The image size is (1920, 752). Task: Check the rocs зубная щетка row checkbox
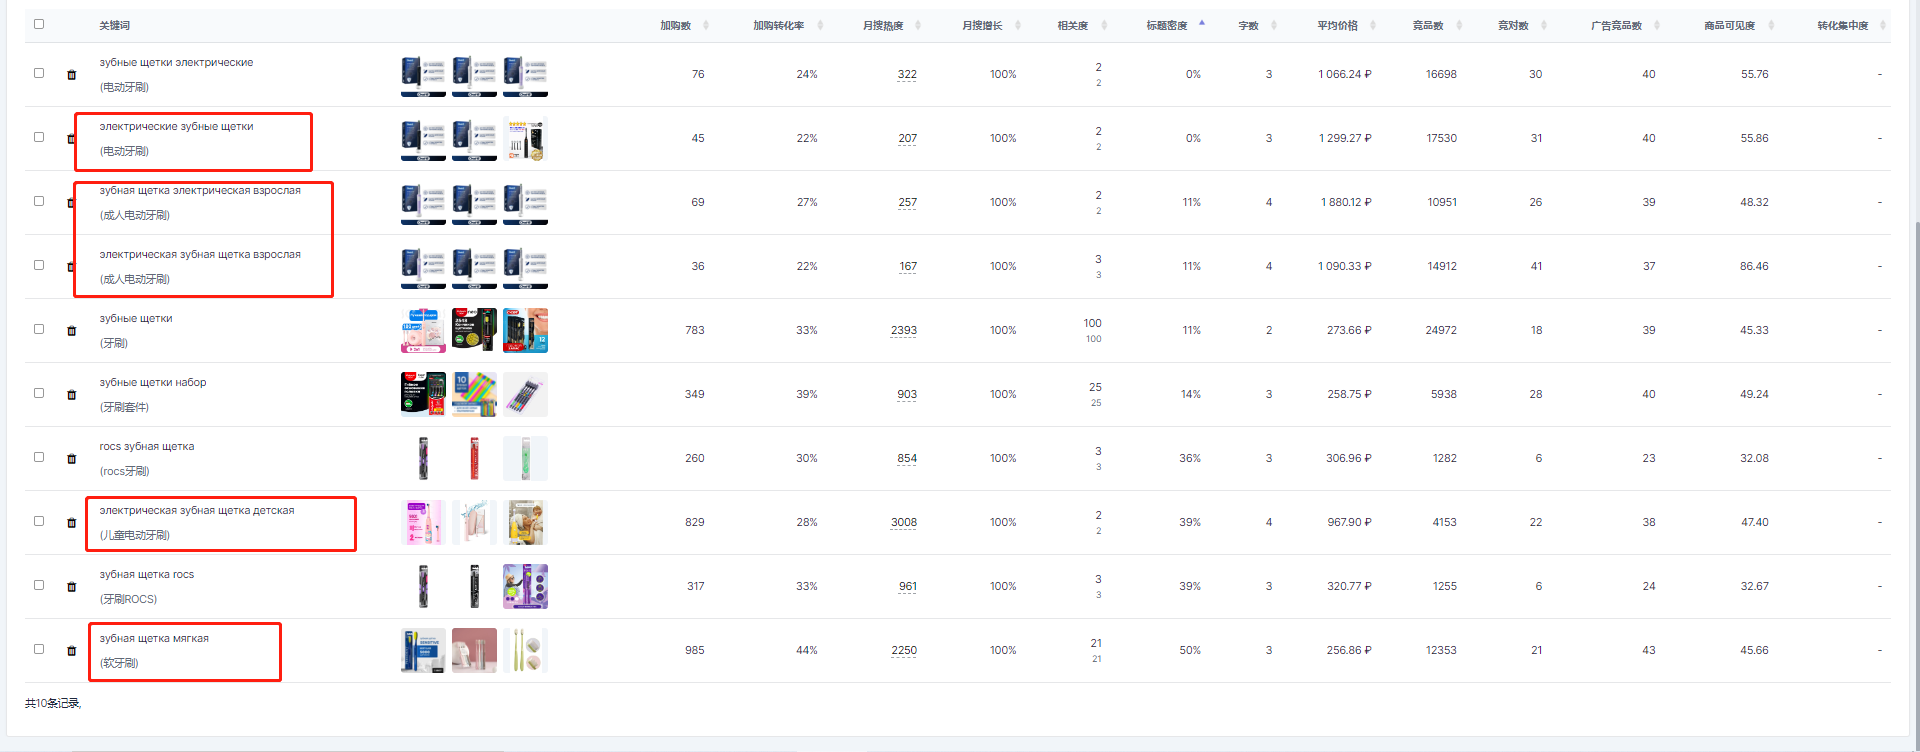pyautogui.click(x=39, y=457)
